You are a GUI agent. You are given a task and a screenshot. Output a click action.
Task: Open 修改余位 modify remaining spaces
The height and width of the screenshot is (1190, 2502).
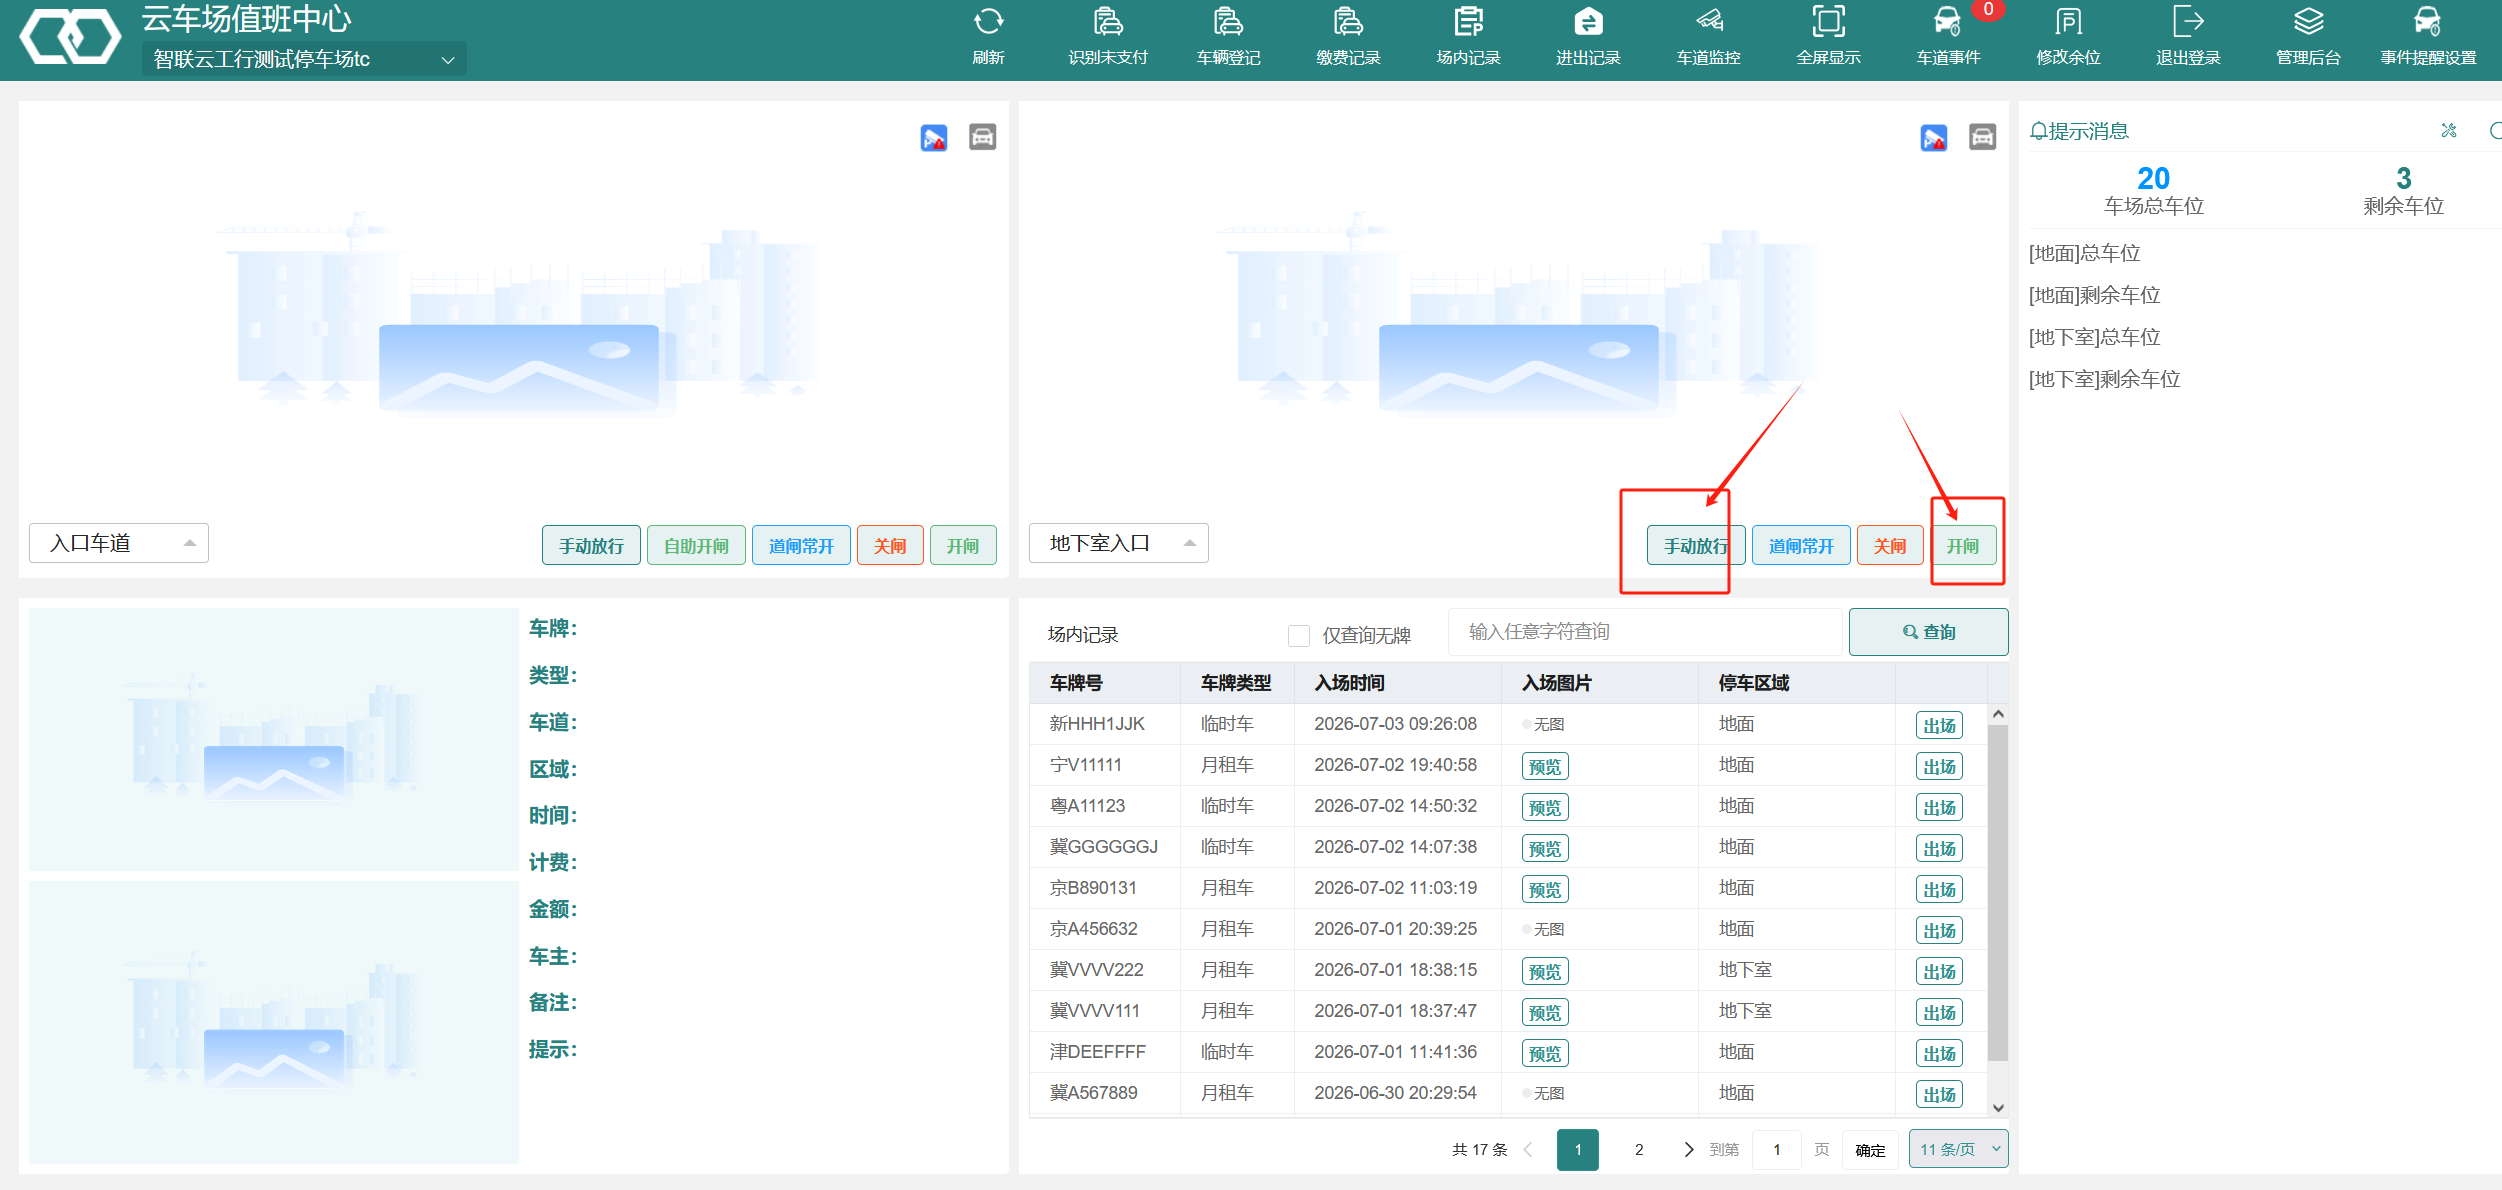2068,37
